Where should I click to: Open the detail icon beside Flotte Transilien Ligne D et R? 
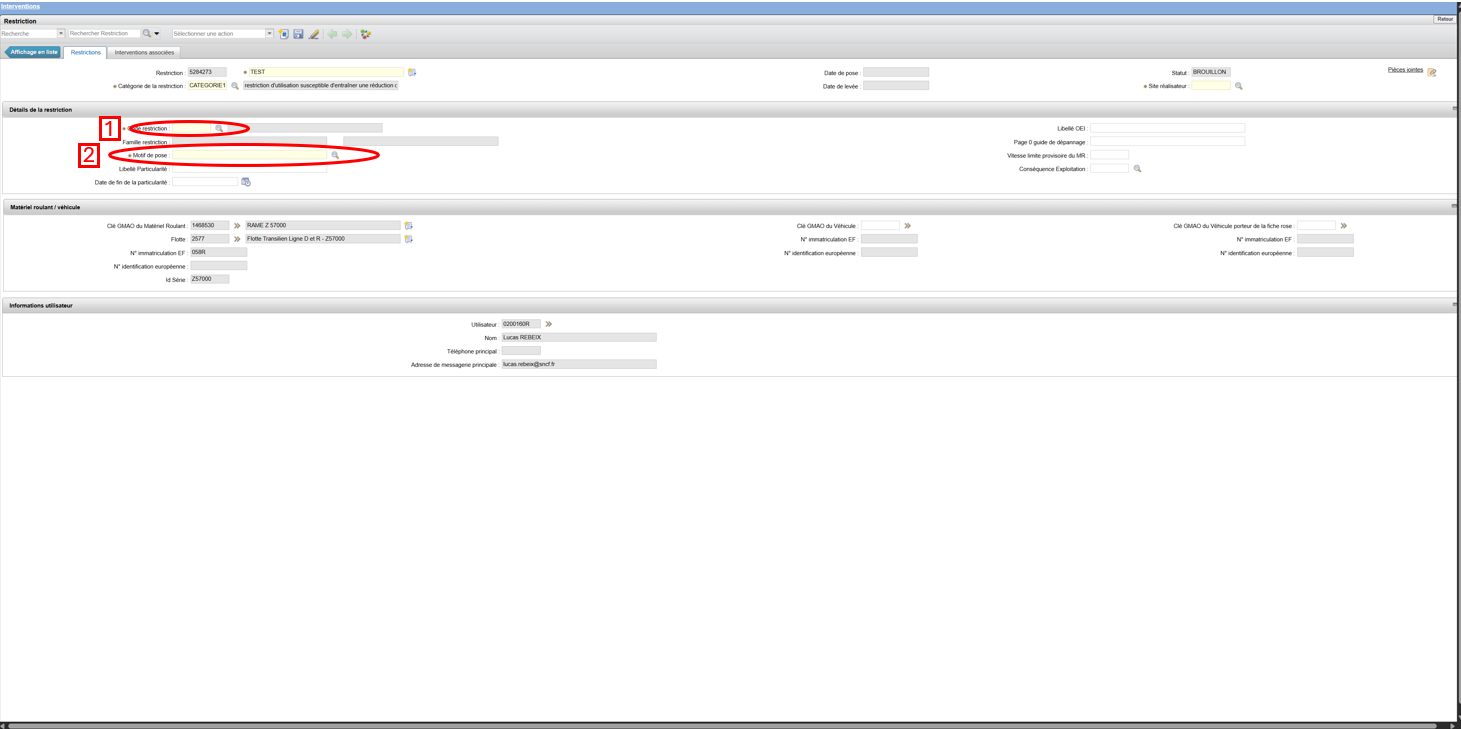[408, 239]
